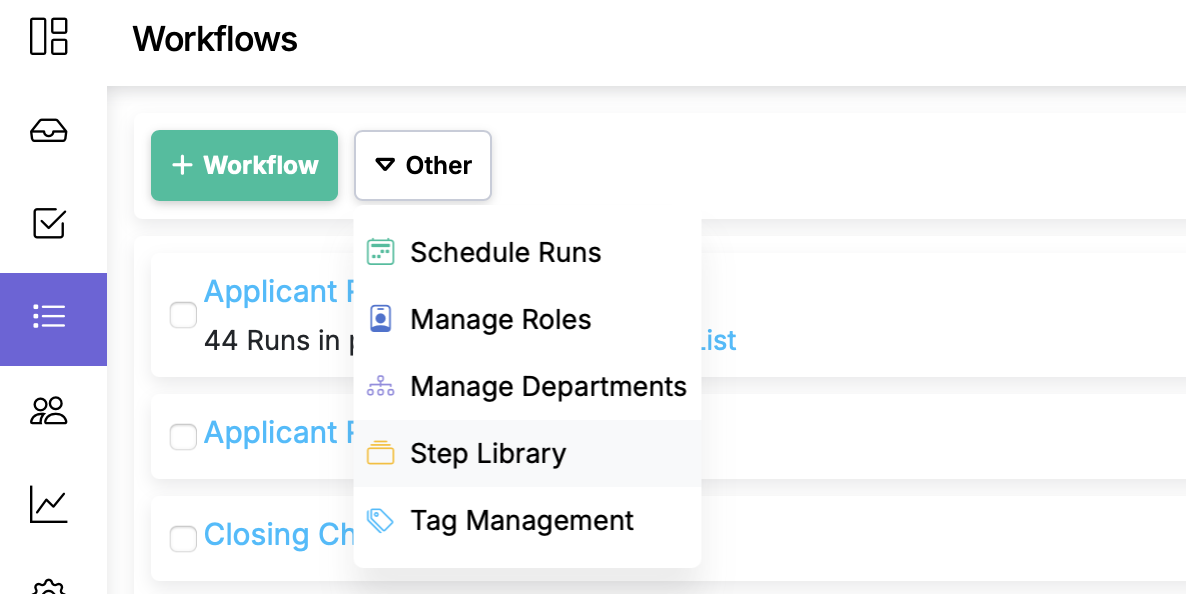
Task: Click the calendar icon beside Schedule Runs
Action: (x=381, y=252)
